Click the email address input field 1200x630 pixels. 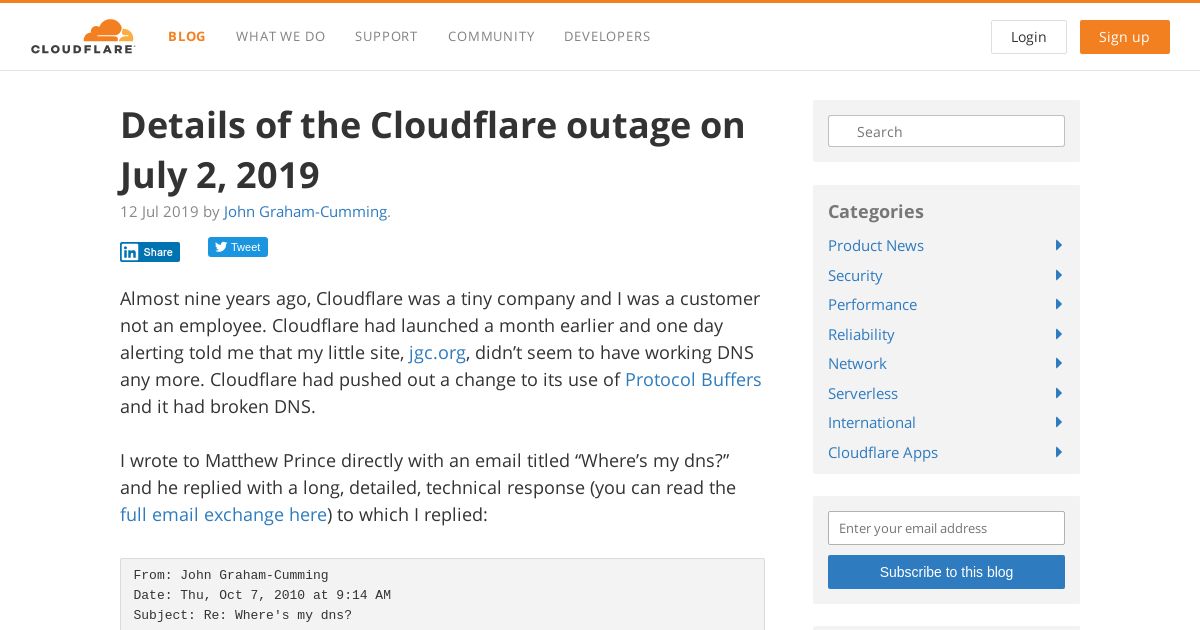(x=946, y=528)
